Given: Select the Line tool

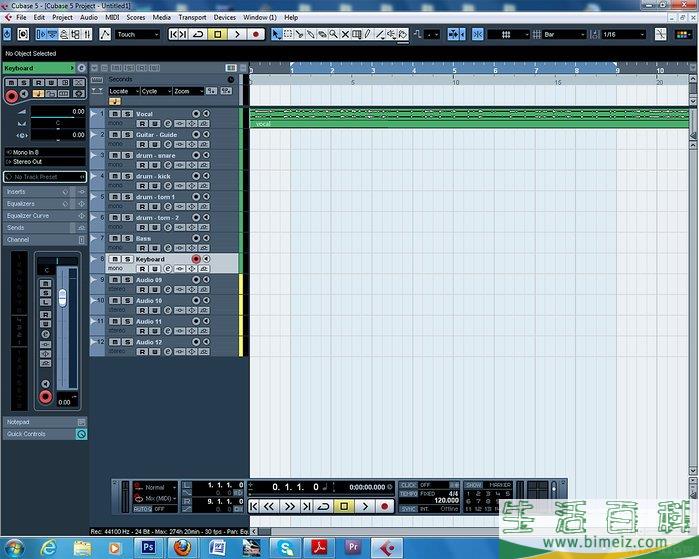Looking at the screenshot, I should click(x=379, y=34).
